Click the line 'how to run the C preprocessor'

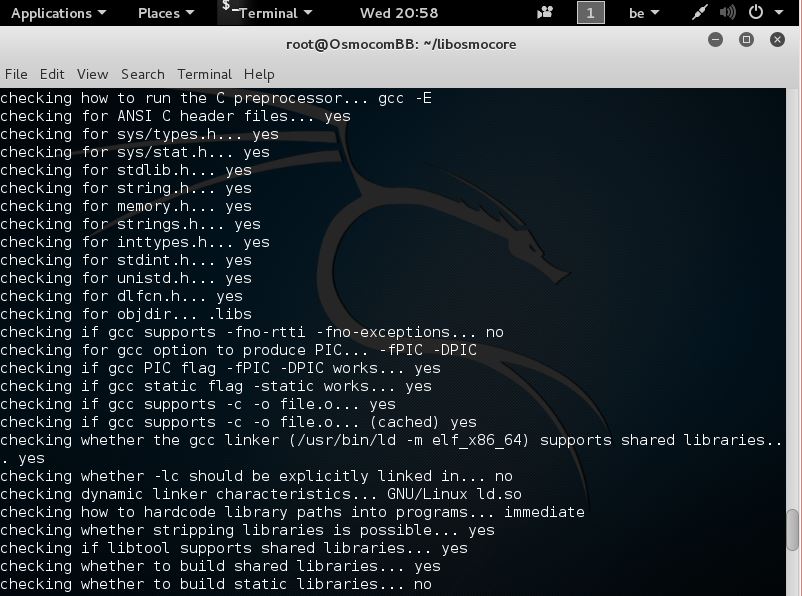click(216, 98)
